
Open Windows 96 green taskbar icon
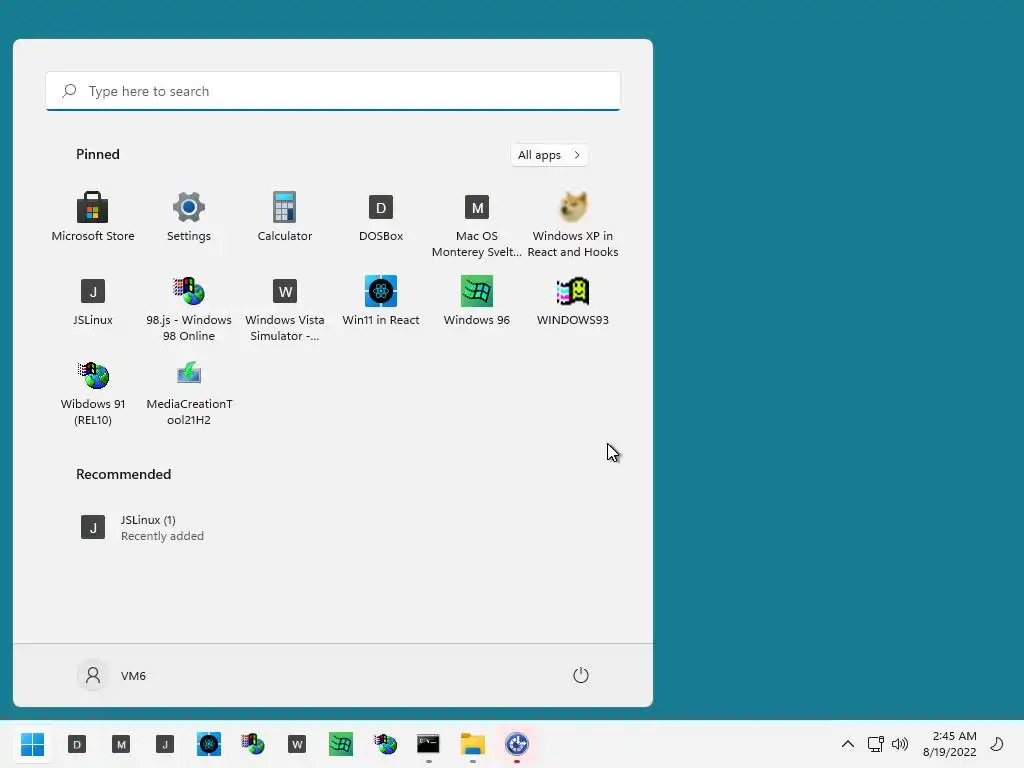pos(341,744)
